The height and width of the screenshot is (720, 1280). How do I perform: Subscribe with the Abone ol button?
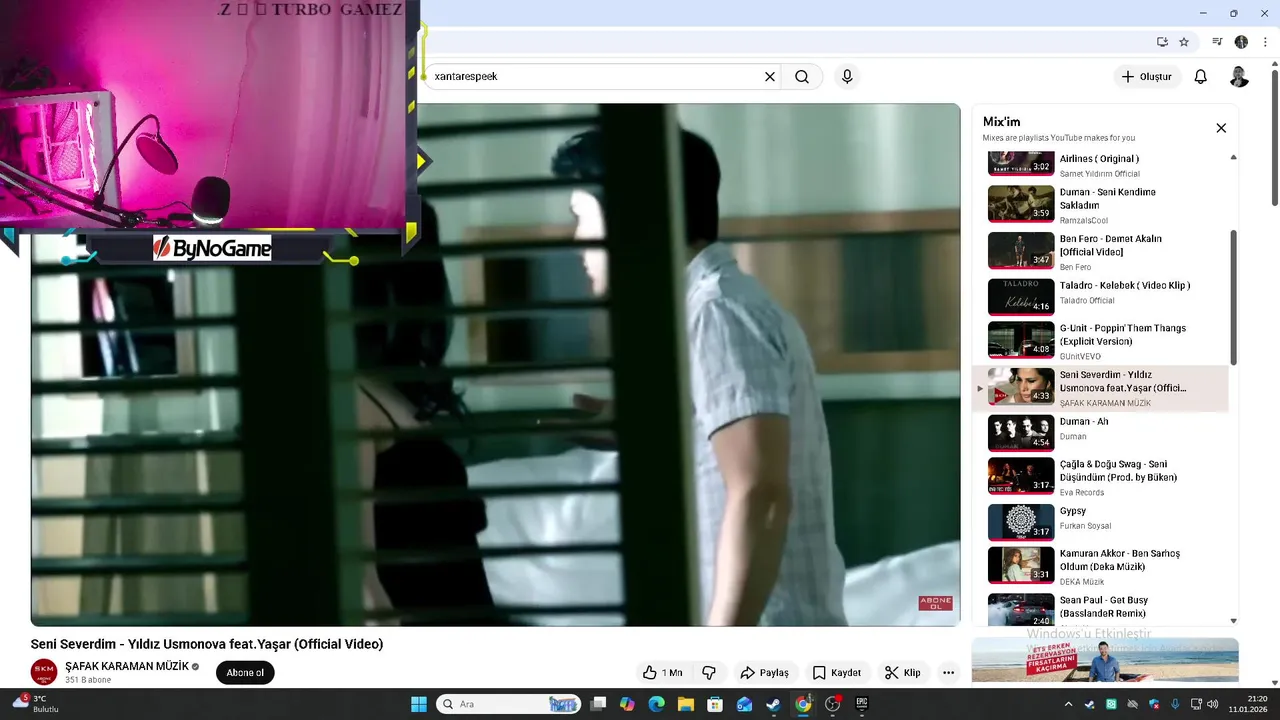(245, 673)
